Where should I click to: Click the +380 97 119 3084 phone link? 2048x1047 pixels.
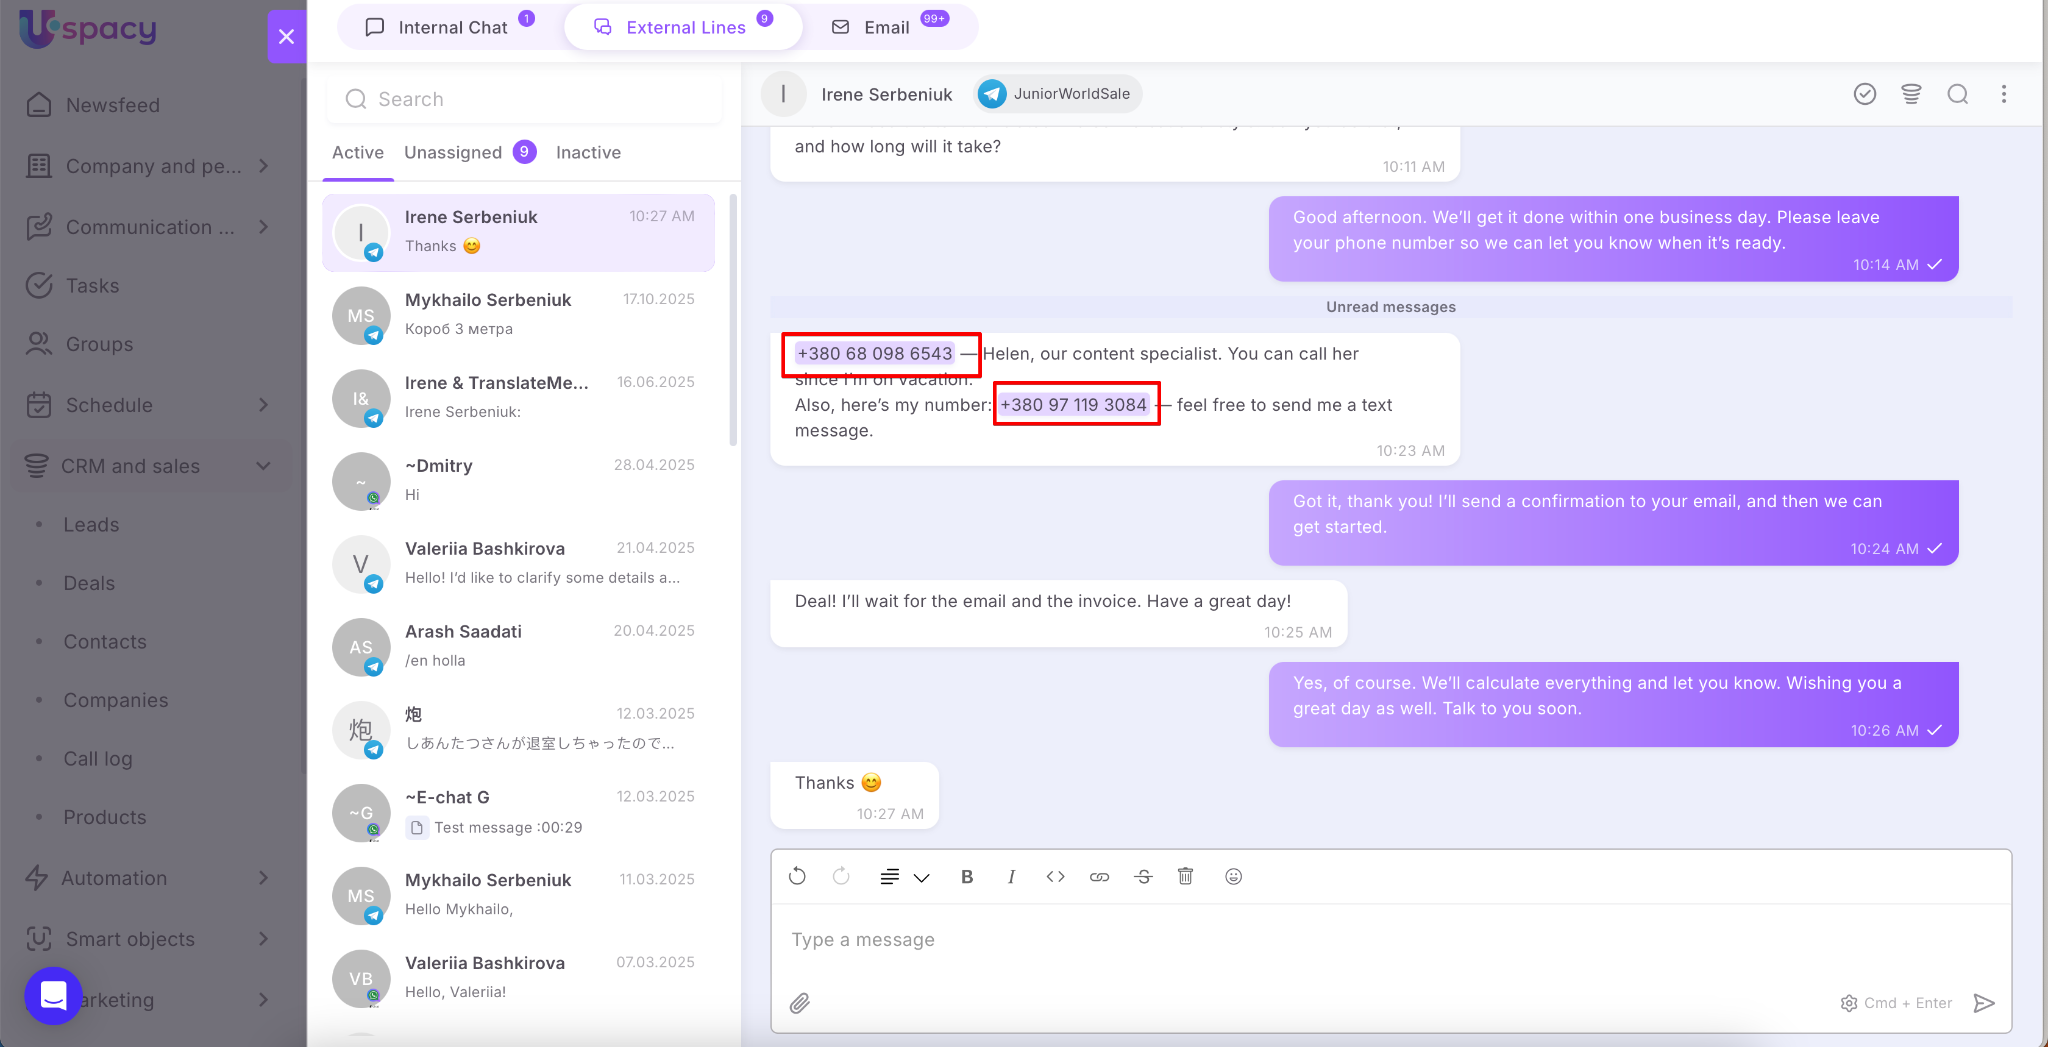pyautogui.click(x=1073, y=405)
